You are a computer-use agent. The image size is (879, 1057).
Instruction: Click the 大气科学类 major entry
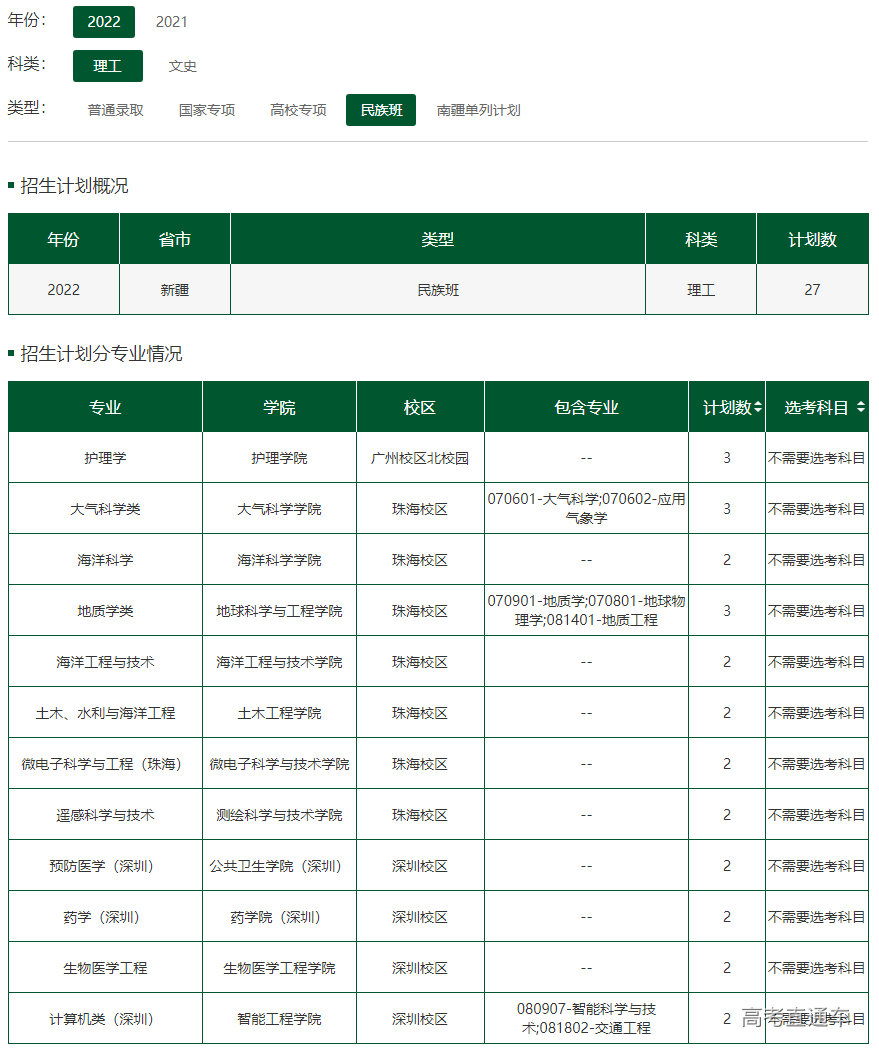point(105,508)
